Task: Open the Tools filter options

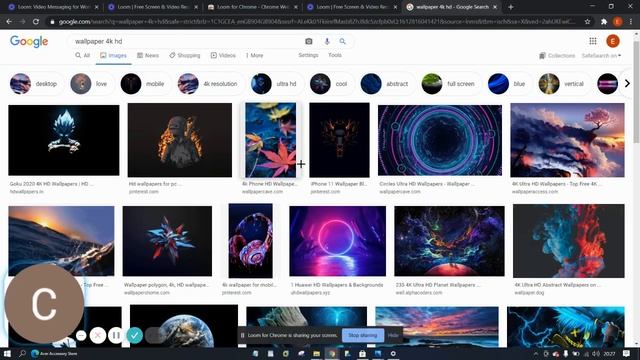Action: pos(335,55)
